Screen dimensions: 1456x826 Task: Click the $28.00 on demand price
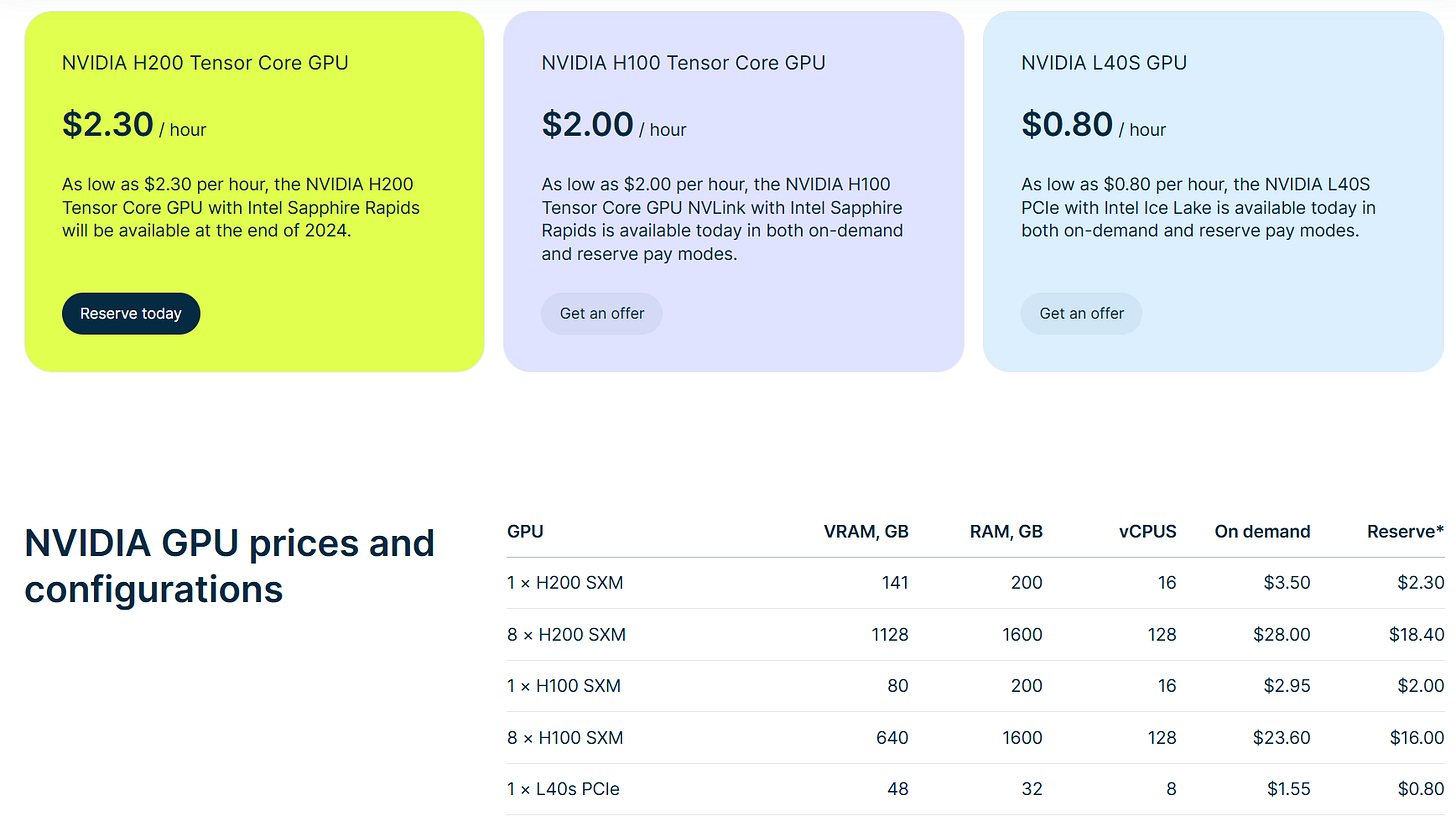coord(1282,635)
